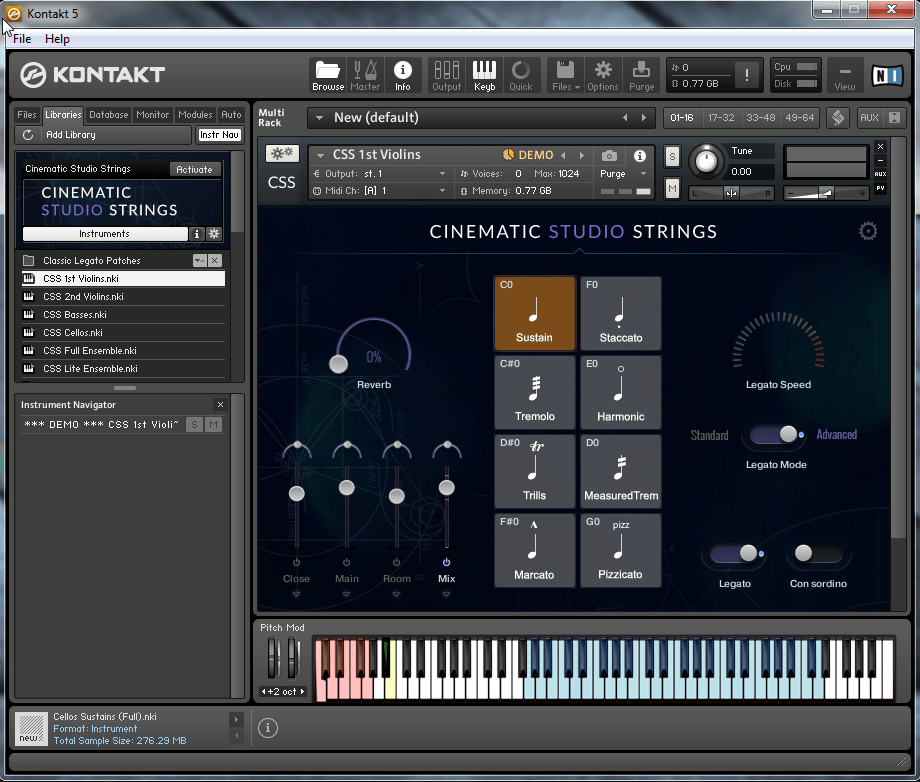The width and height of the screenshot is (920, 782).
Task: Open the Midi Ch dropdown
Action: click(x=442, y=191)
